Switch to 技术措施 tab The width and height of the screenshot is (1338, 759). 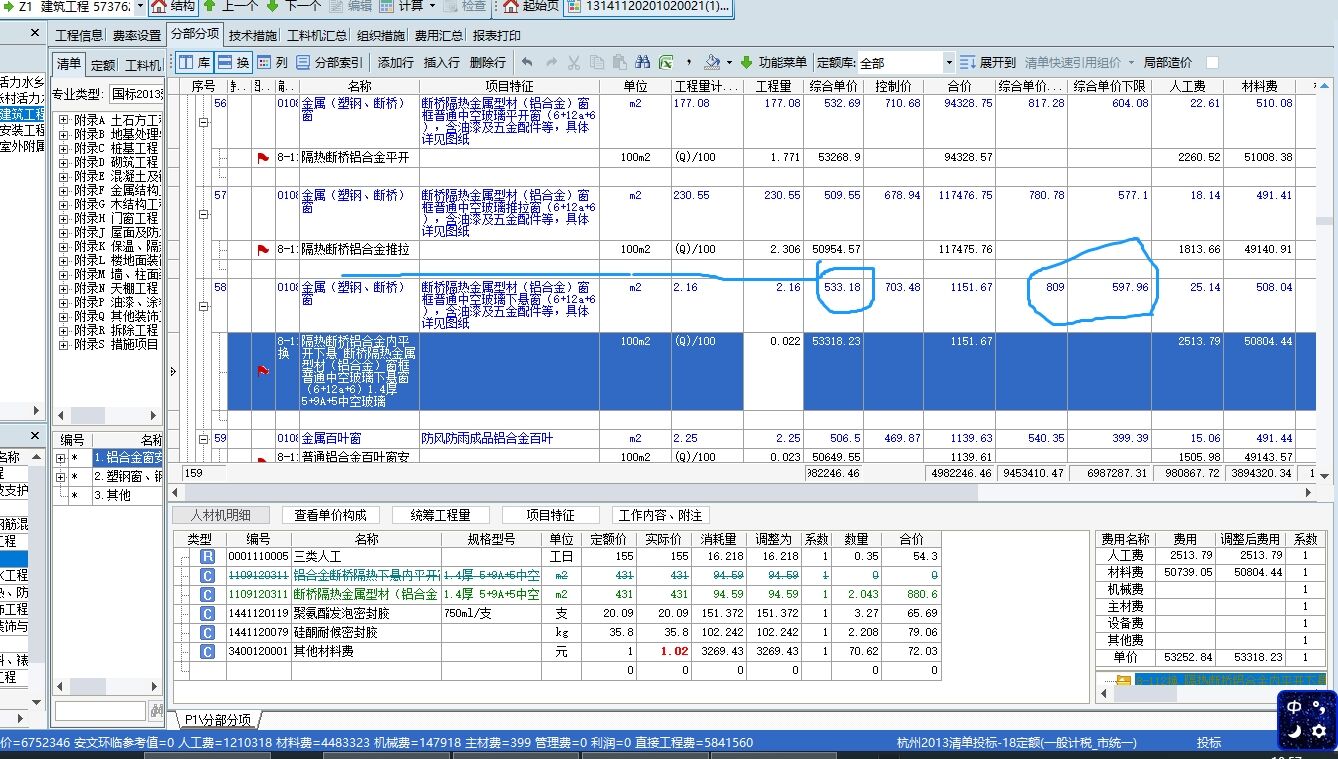(254, 35)
